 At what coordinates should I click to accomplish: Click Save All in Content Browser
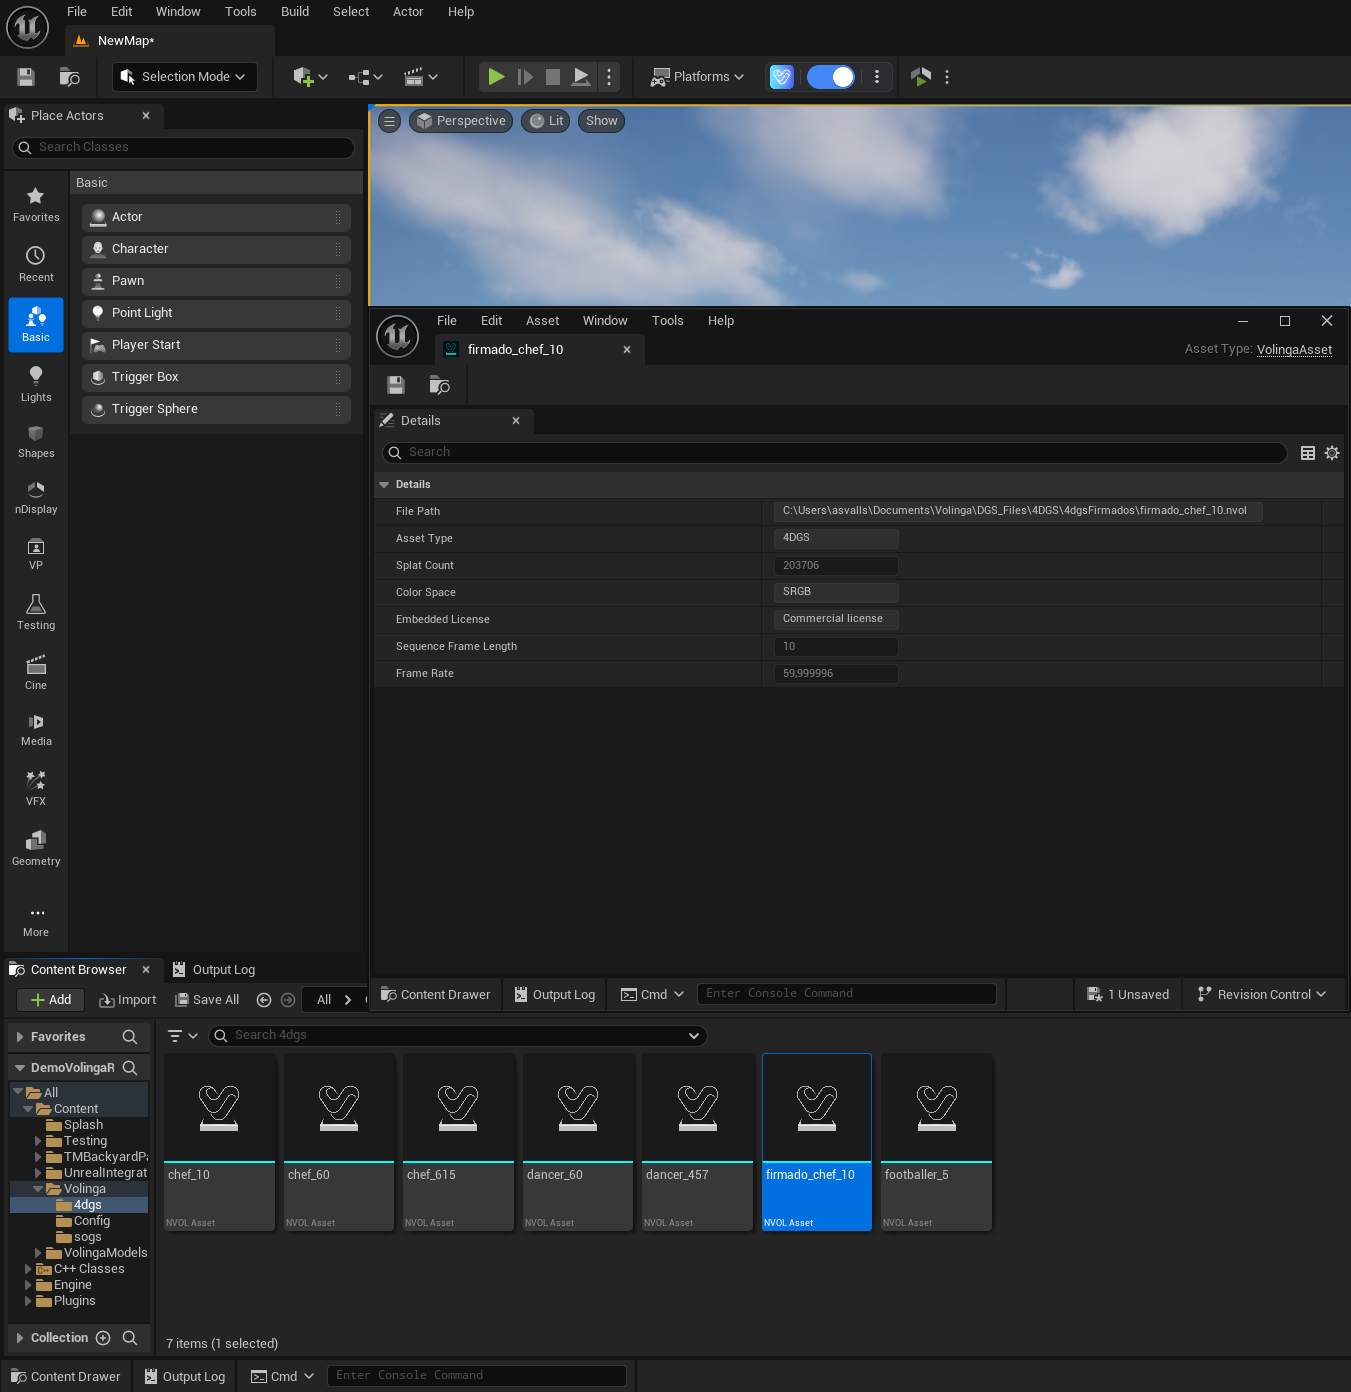click(x=207, y=1000)
